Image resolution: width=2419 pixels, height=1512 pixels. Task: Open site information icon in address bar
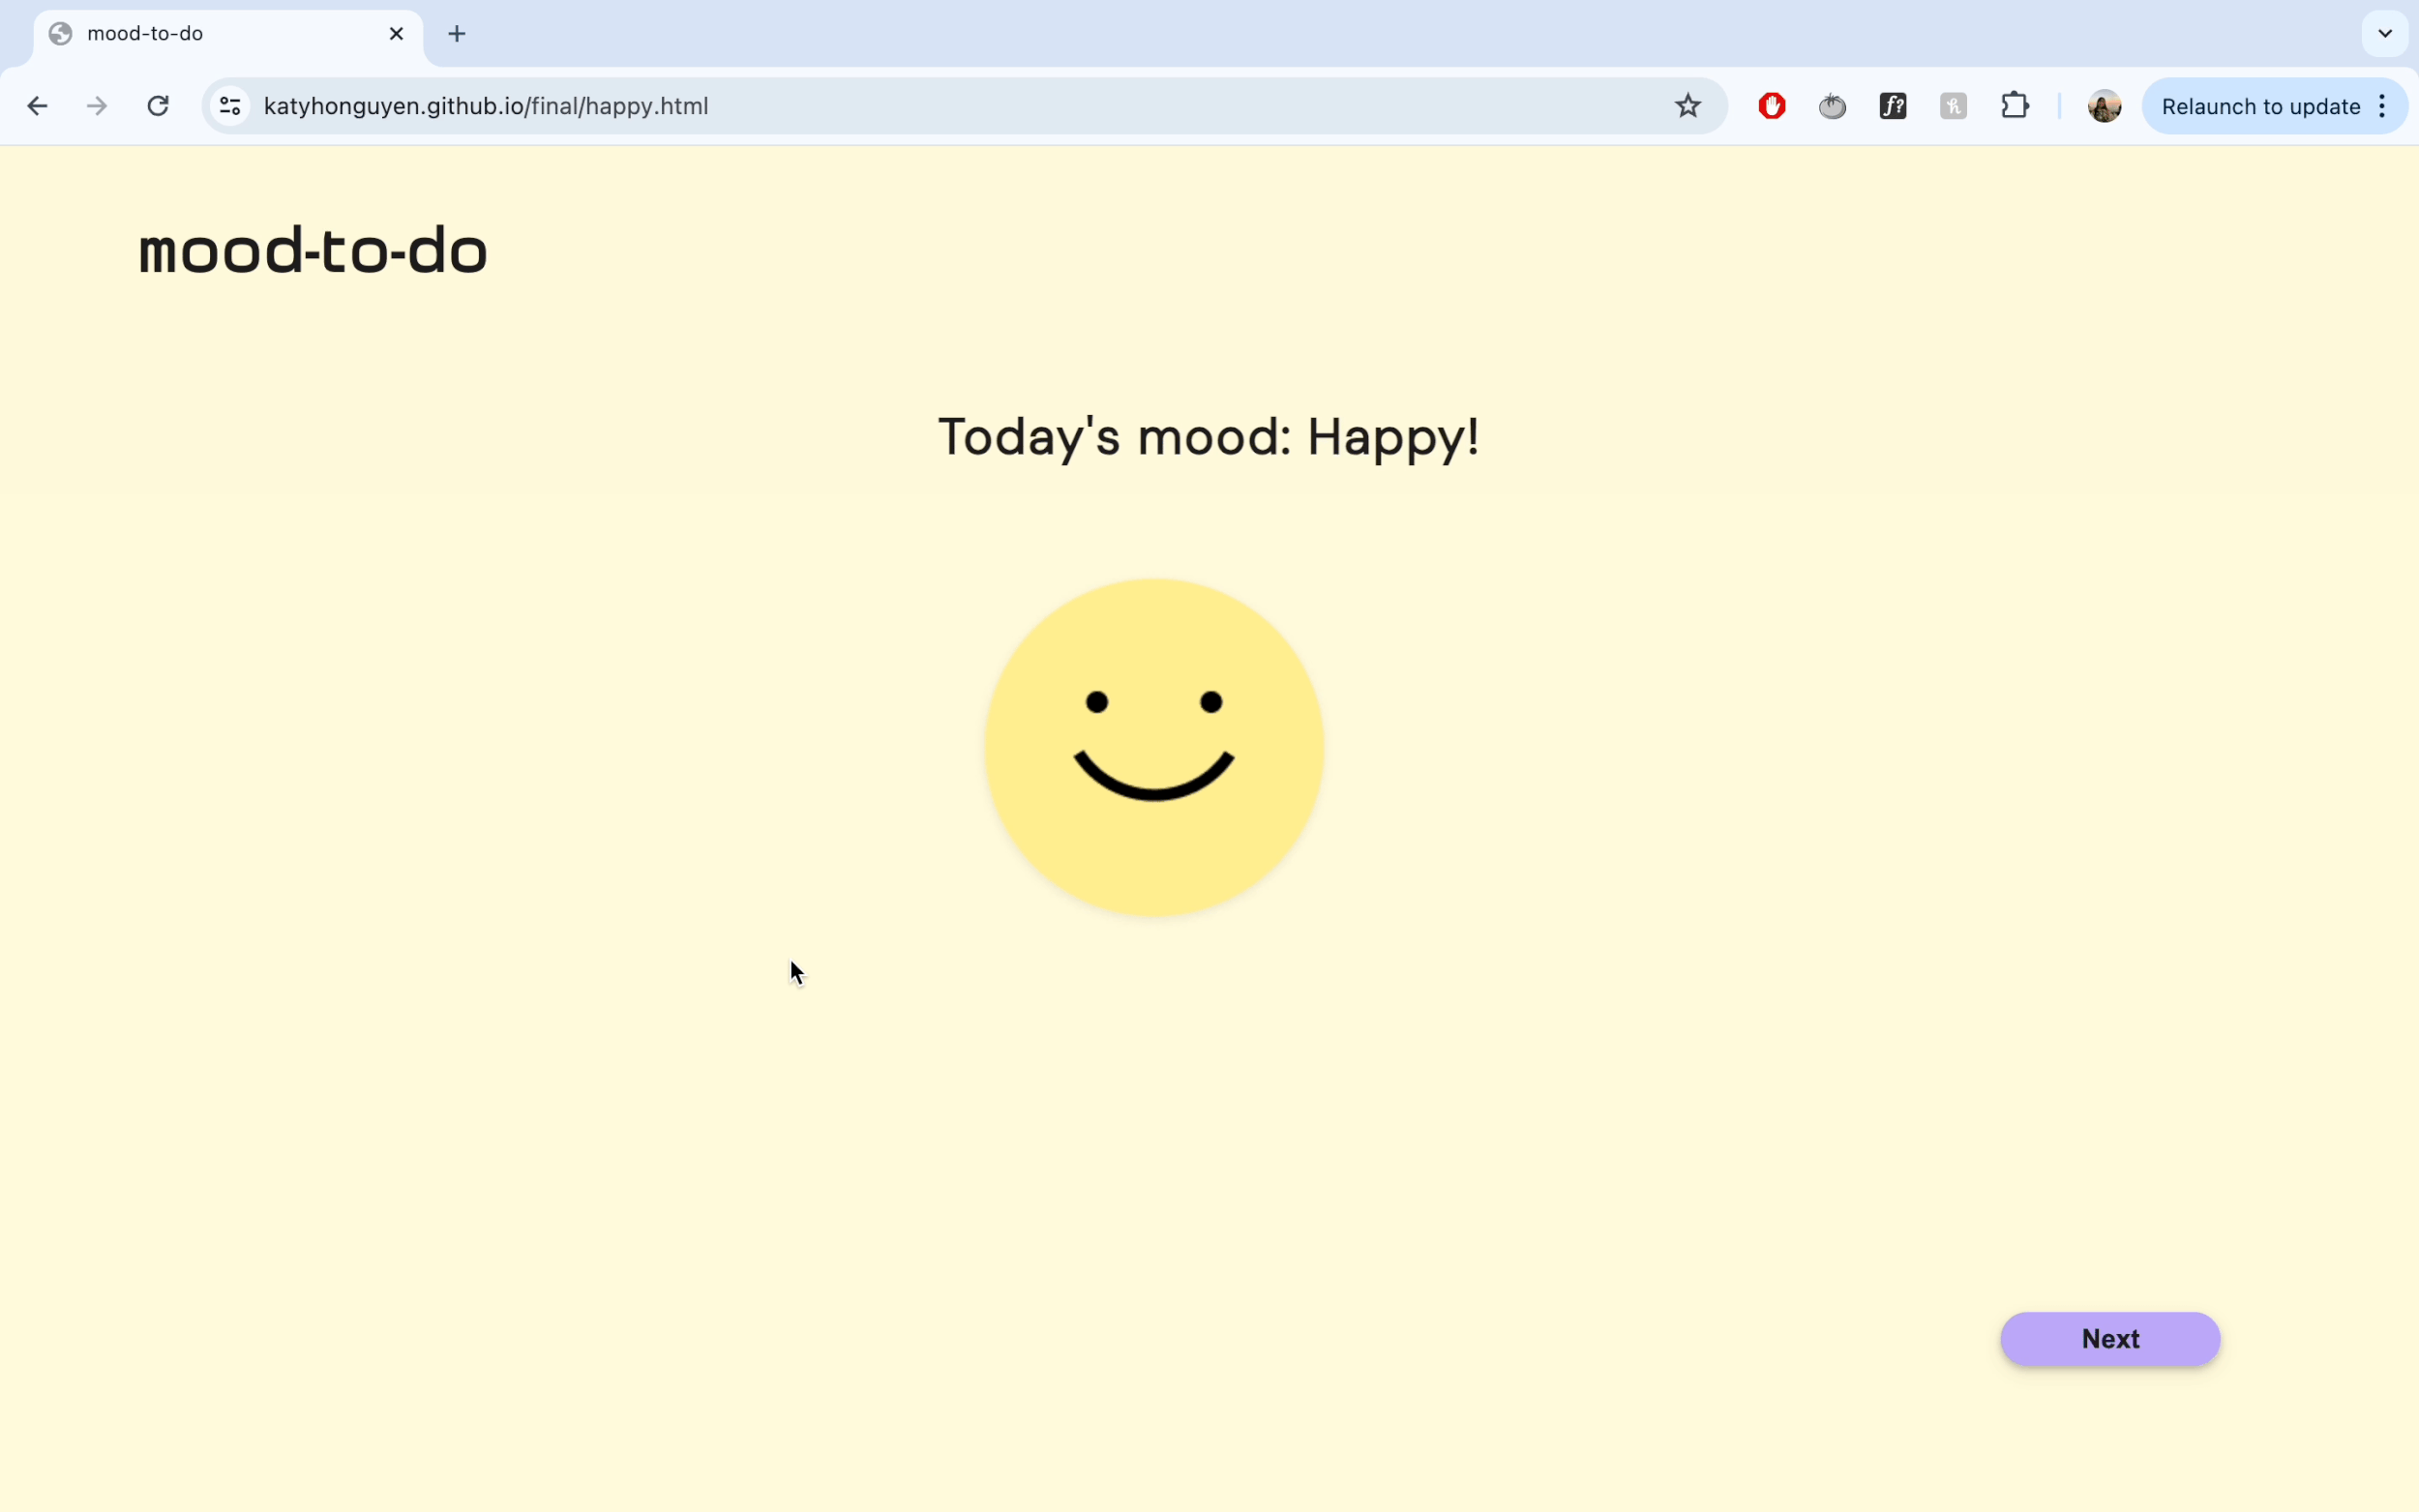[230, 106]
